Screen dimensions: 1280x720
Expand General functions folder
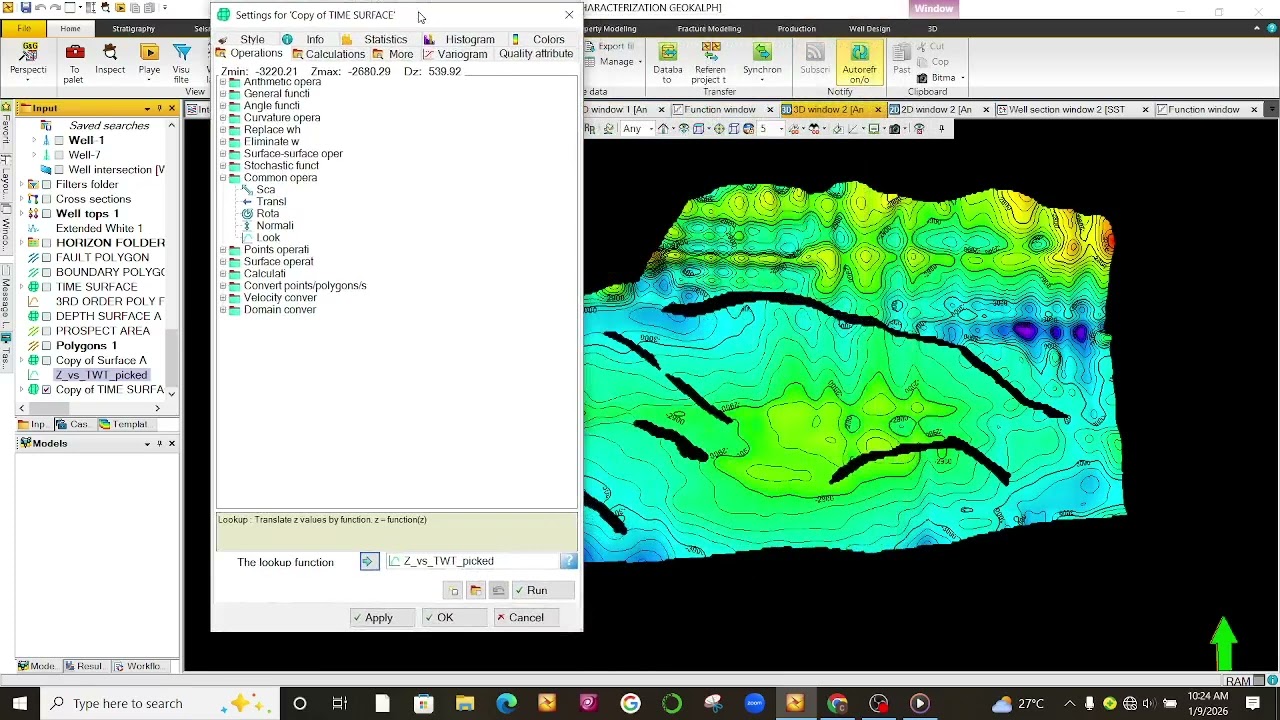tap(223, 94)
